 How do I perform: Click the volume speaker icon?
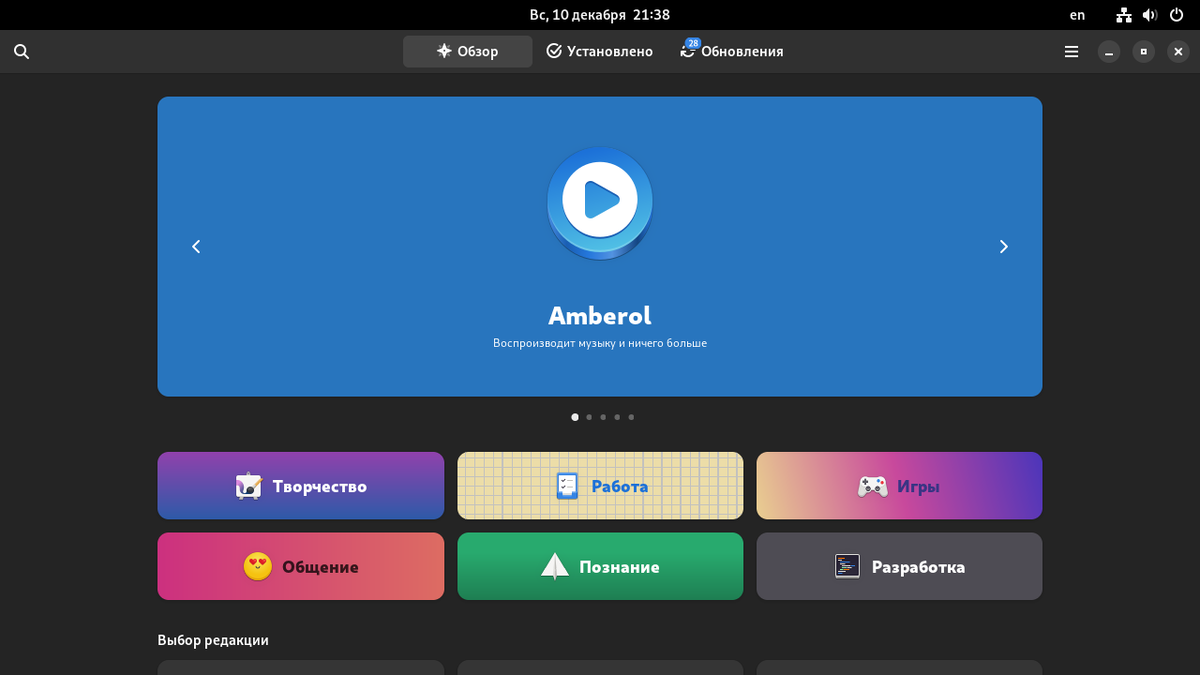1150,15
